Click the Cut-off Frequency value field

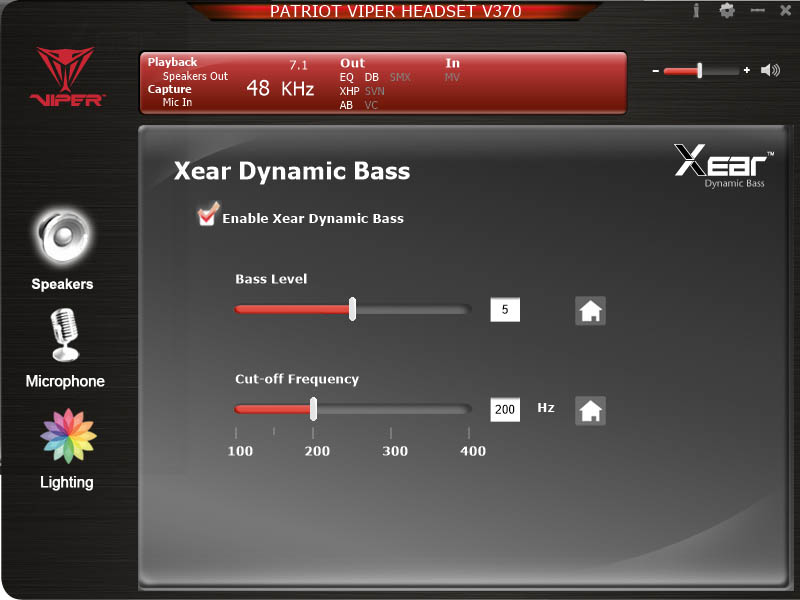click(505, 410)
